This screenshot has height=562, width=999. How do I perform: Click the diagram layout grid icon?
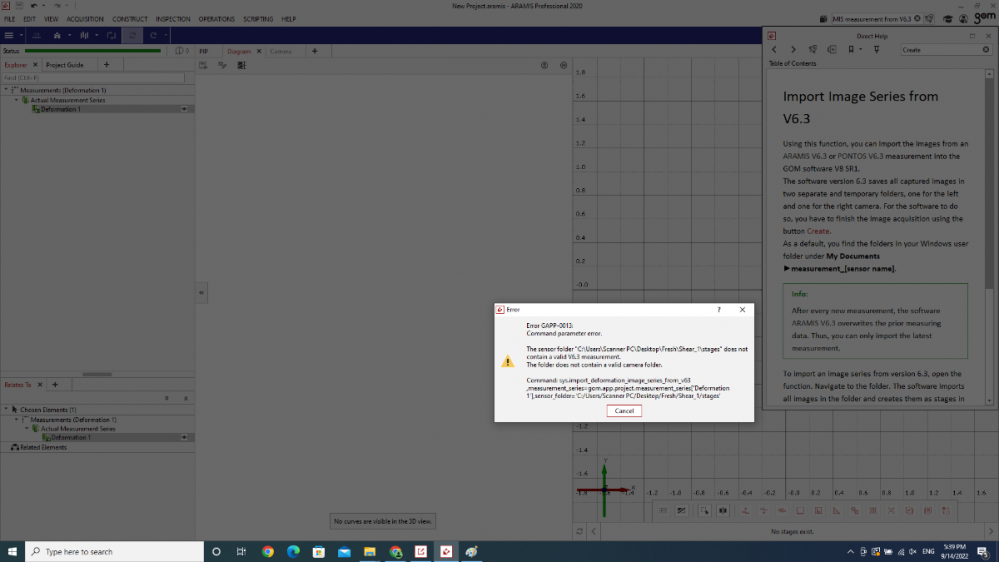(x=241, y=65)
